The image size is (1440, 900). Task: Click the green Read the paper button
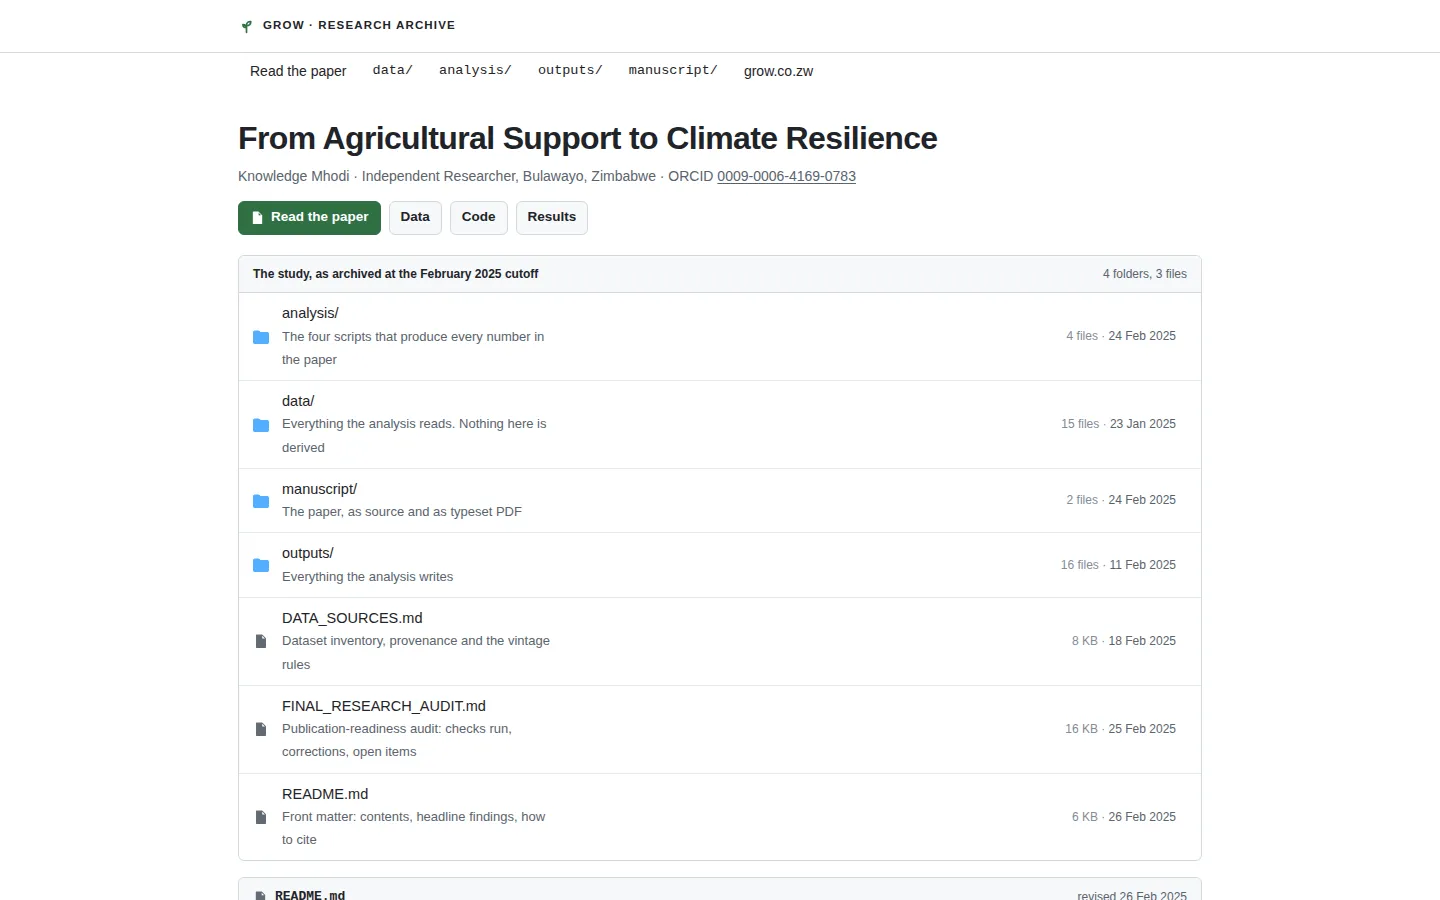[309, 218]
